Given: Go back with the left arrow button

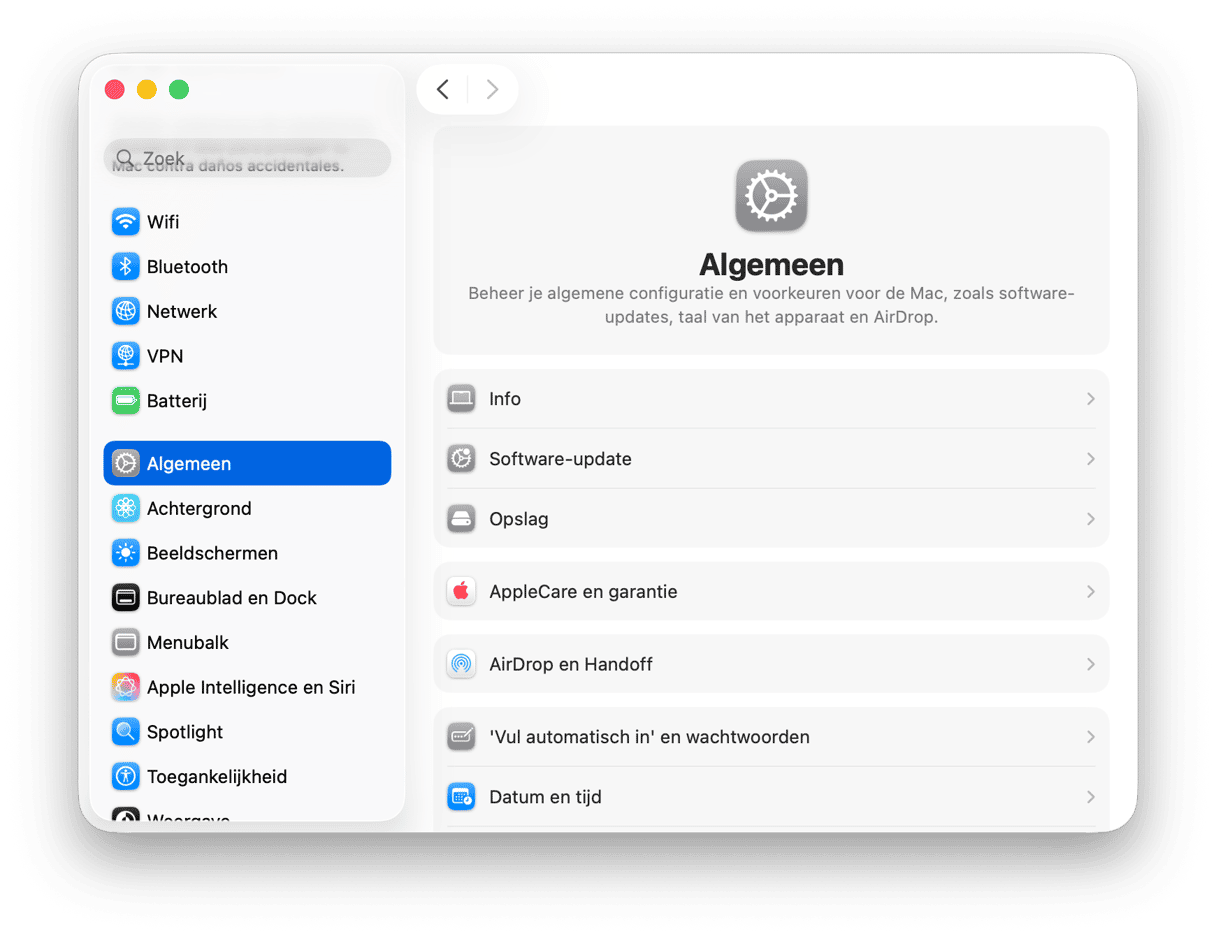Looking at the screenshot, I should tap(443, 90).
